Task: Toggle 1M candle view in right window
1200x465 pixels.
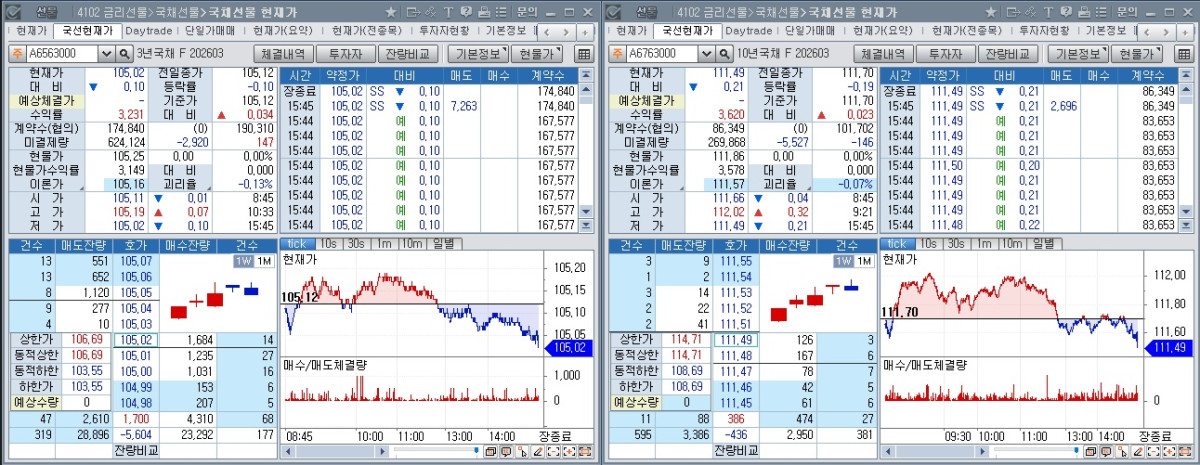Action: [865, 261]
